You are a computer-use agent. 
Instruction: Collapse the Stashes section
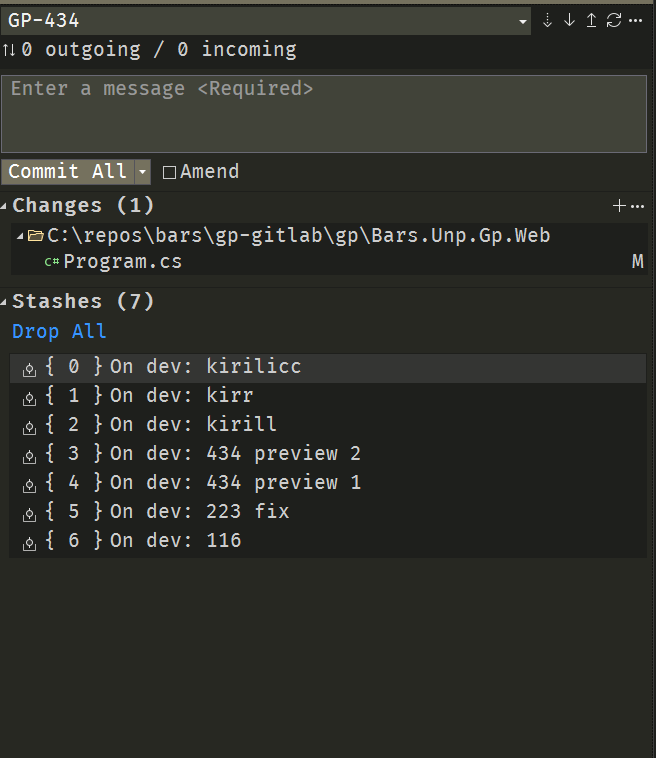point(6,302)
